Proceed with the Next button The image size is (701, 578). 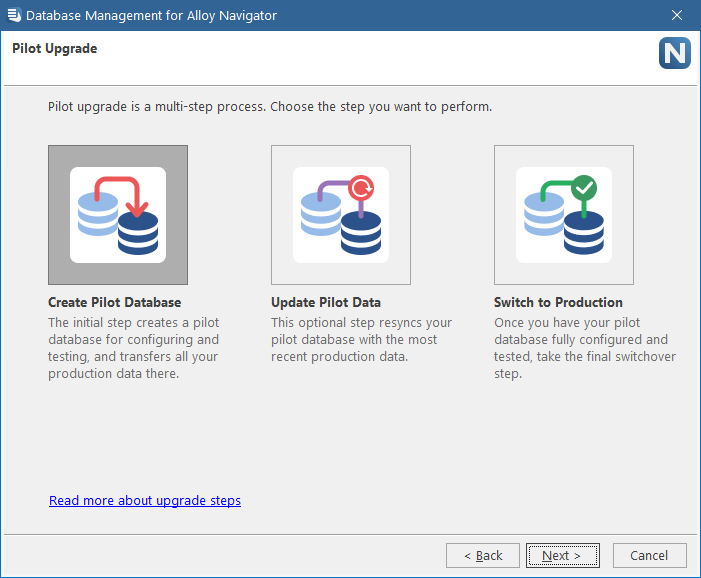click(x=562, y=555)
